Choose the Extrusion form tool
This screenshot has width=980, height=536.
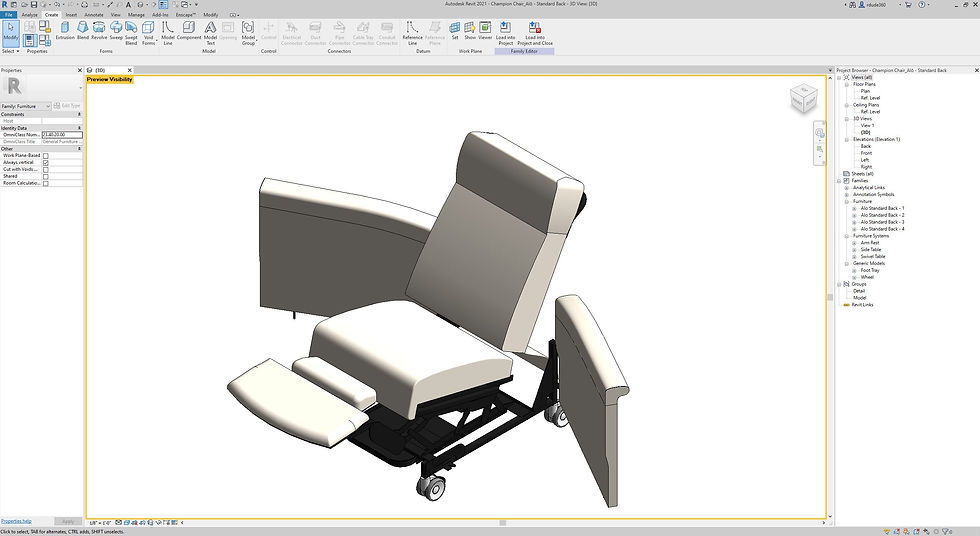pos(65,31)
